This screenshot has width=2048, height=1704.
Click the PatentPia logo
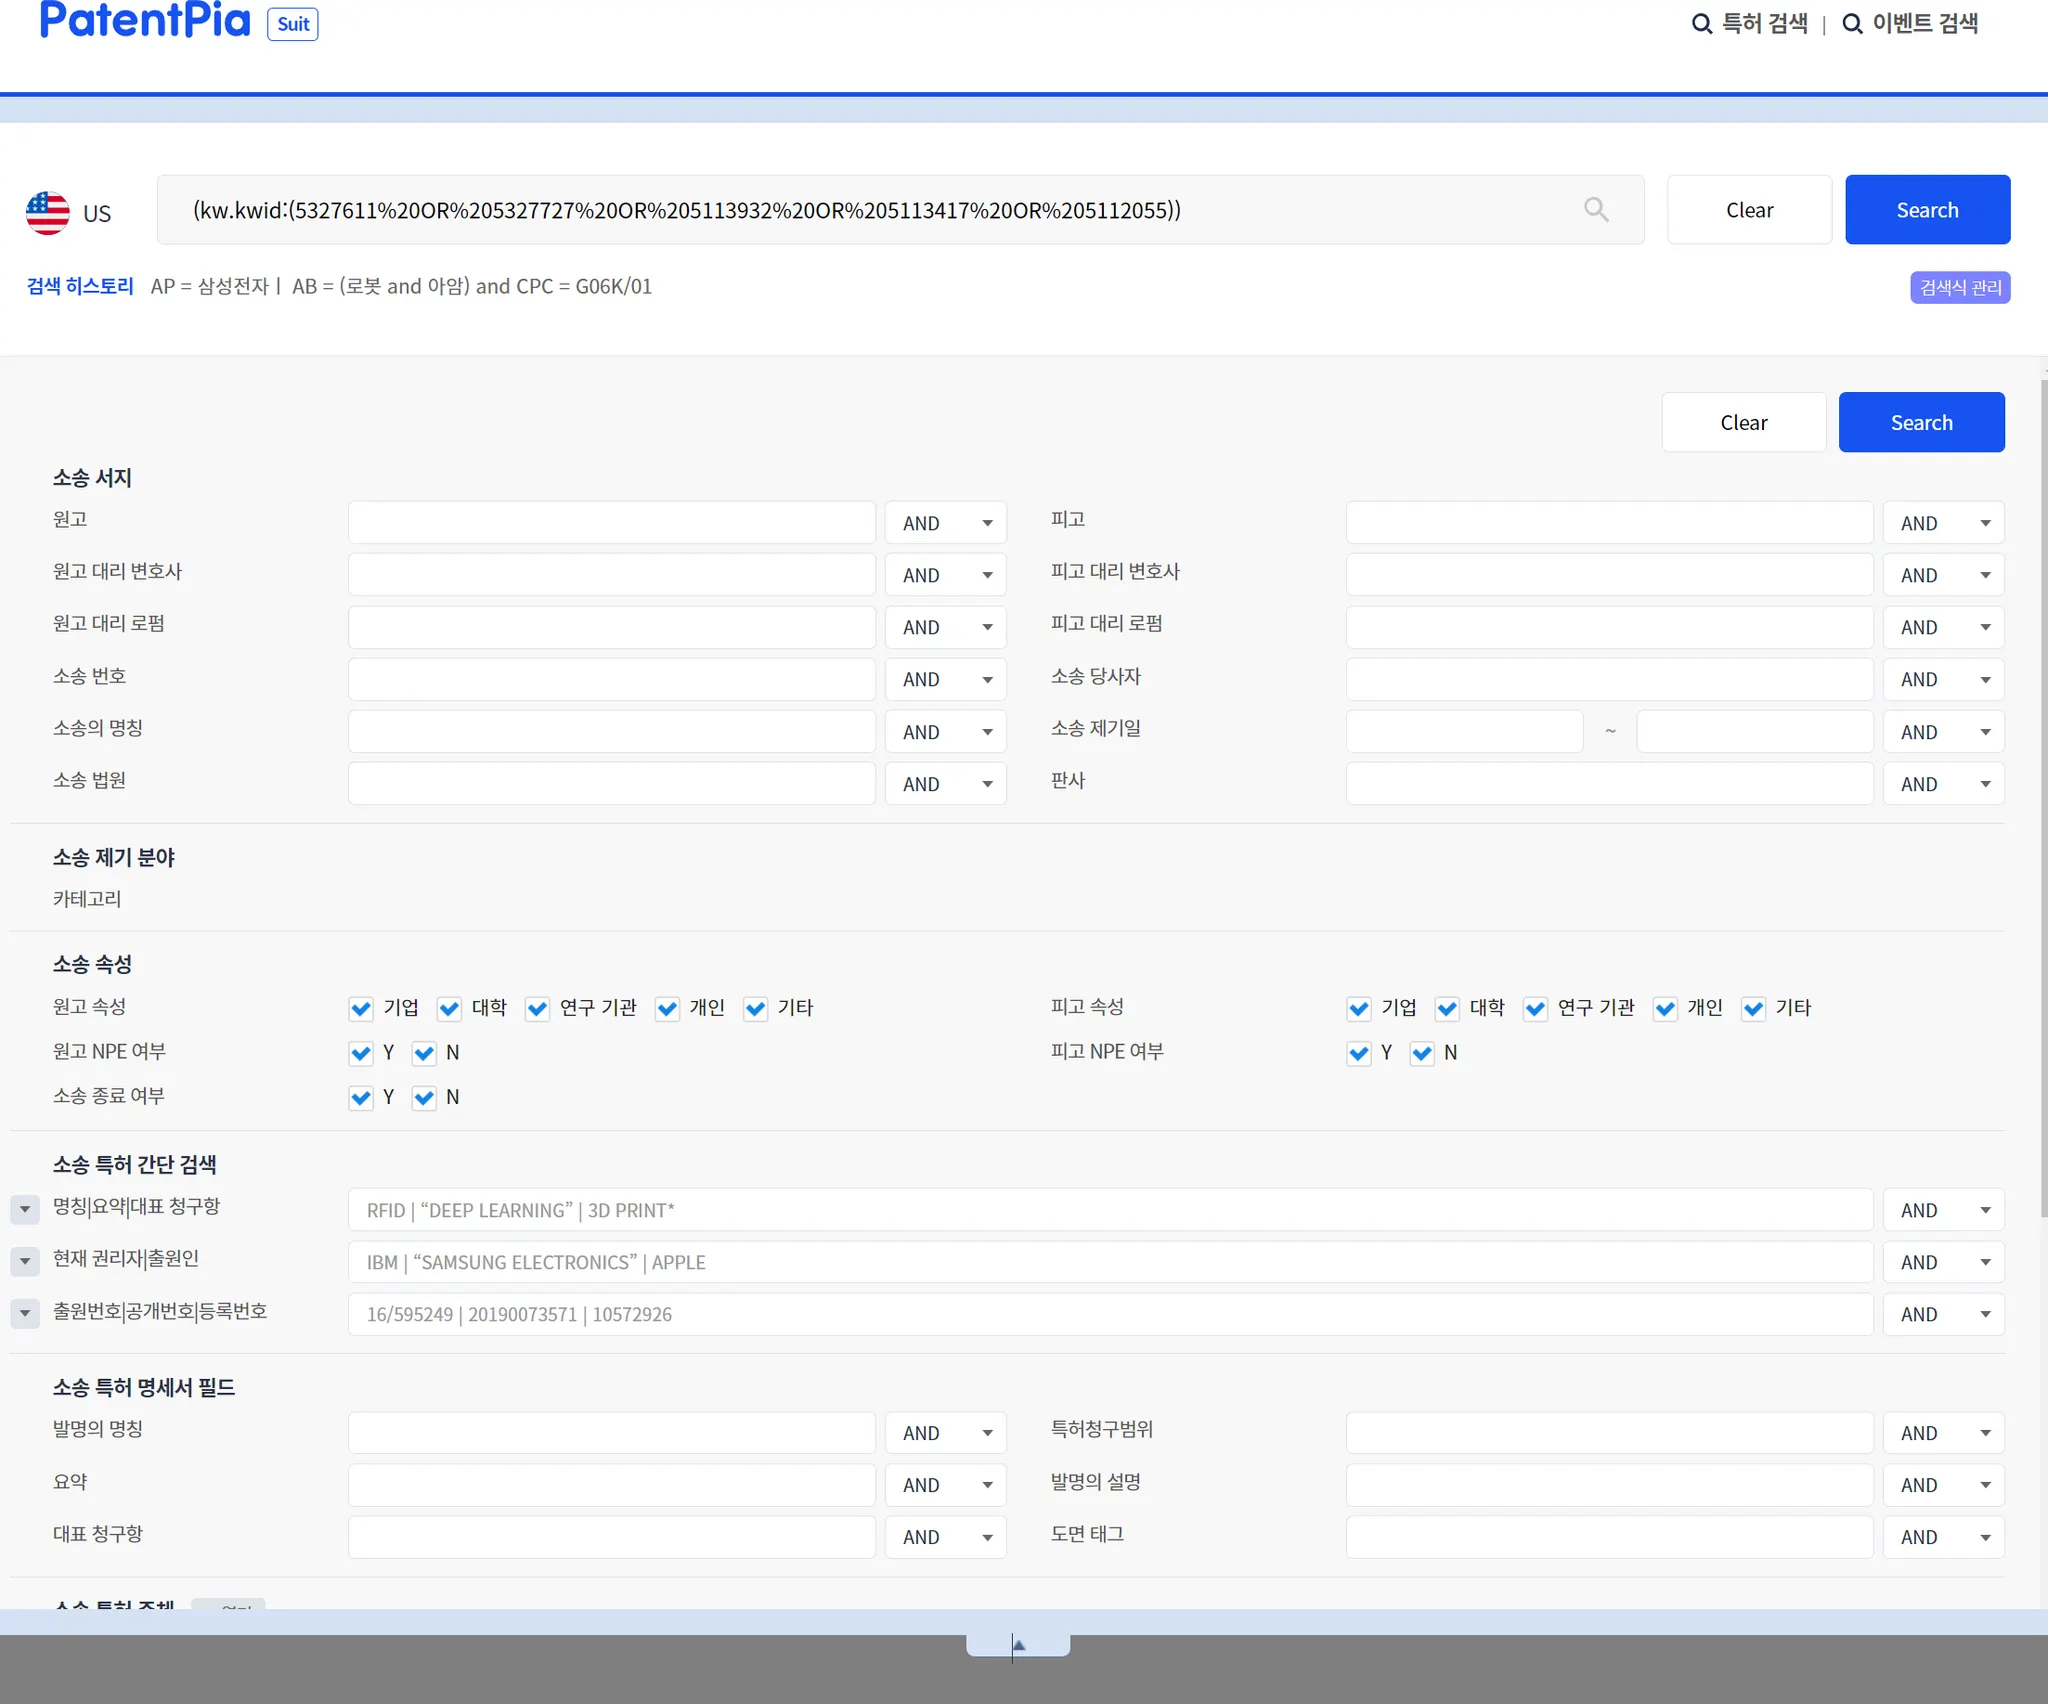coord(145,20)
